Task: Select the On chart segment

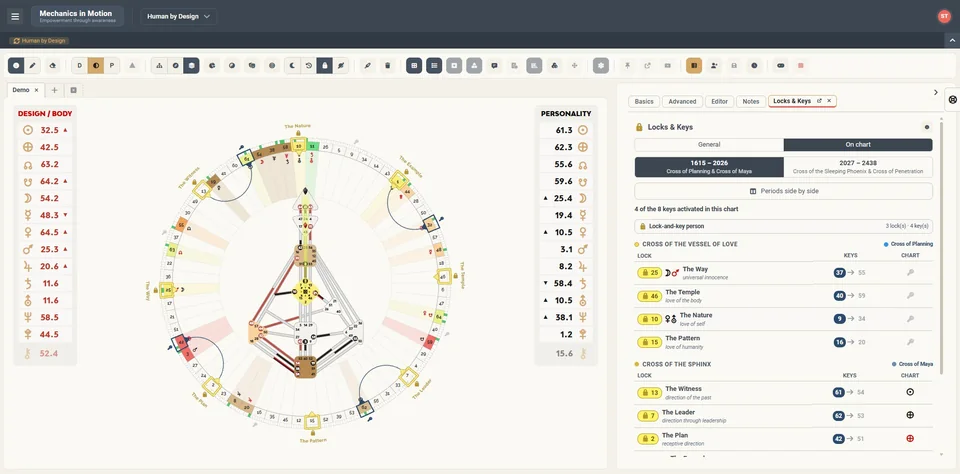Action: (x=858, y=145)
